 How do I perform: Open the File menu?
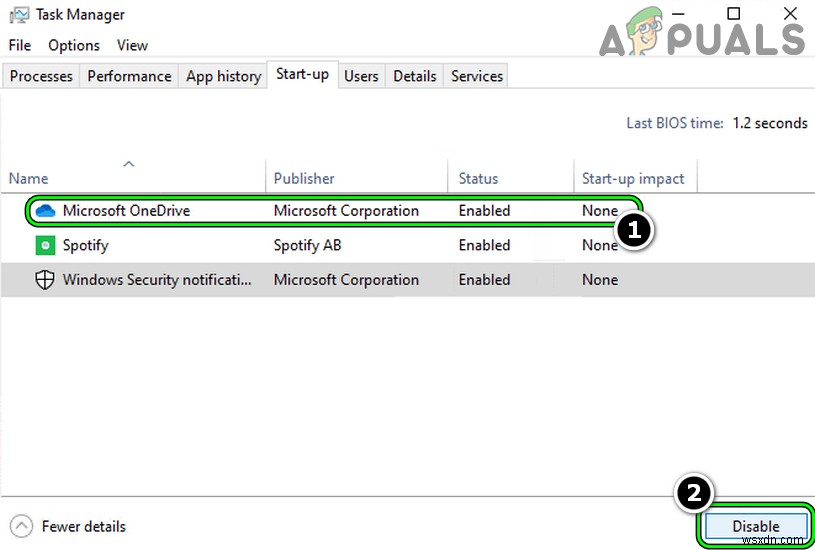point(20,45)
